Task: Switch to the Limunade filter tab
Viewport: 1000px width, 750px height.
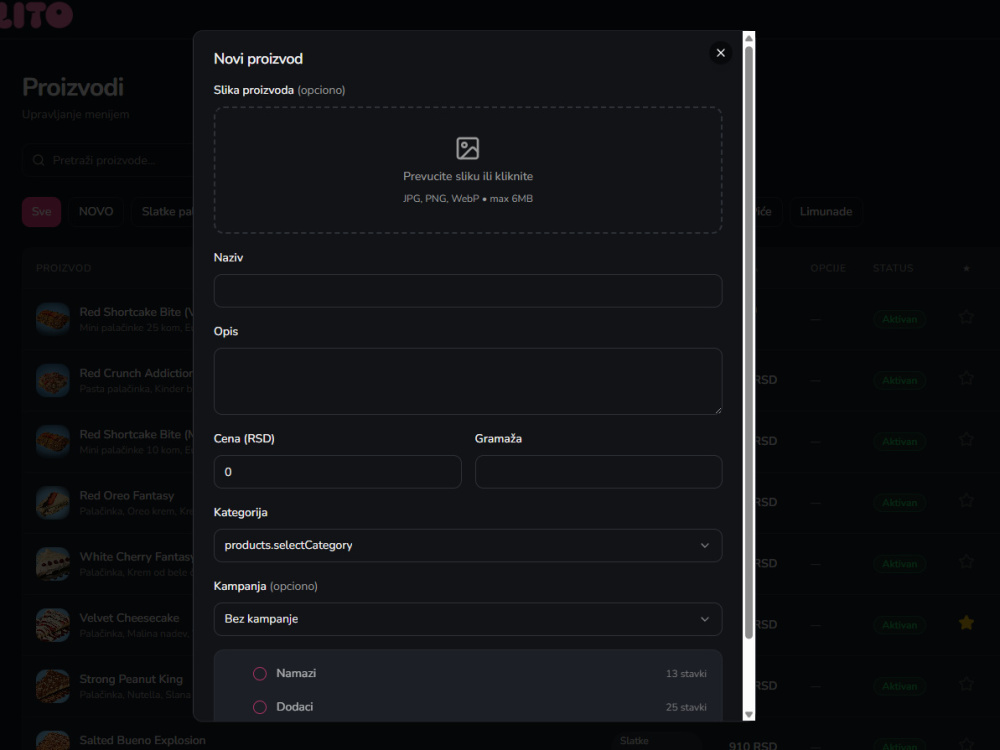Action: [826, 212]
